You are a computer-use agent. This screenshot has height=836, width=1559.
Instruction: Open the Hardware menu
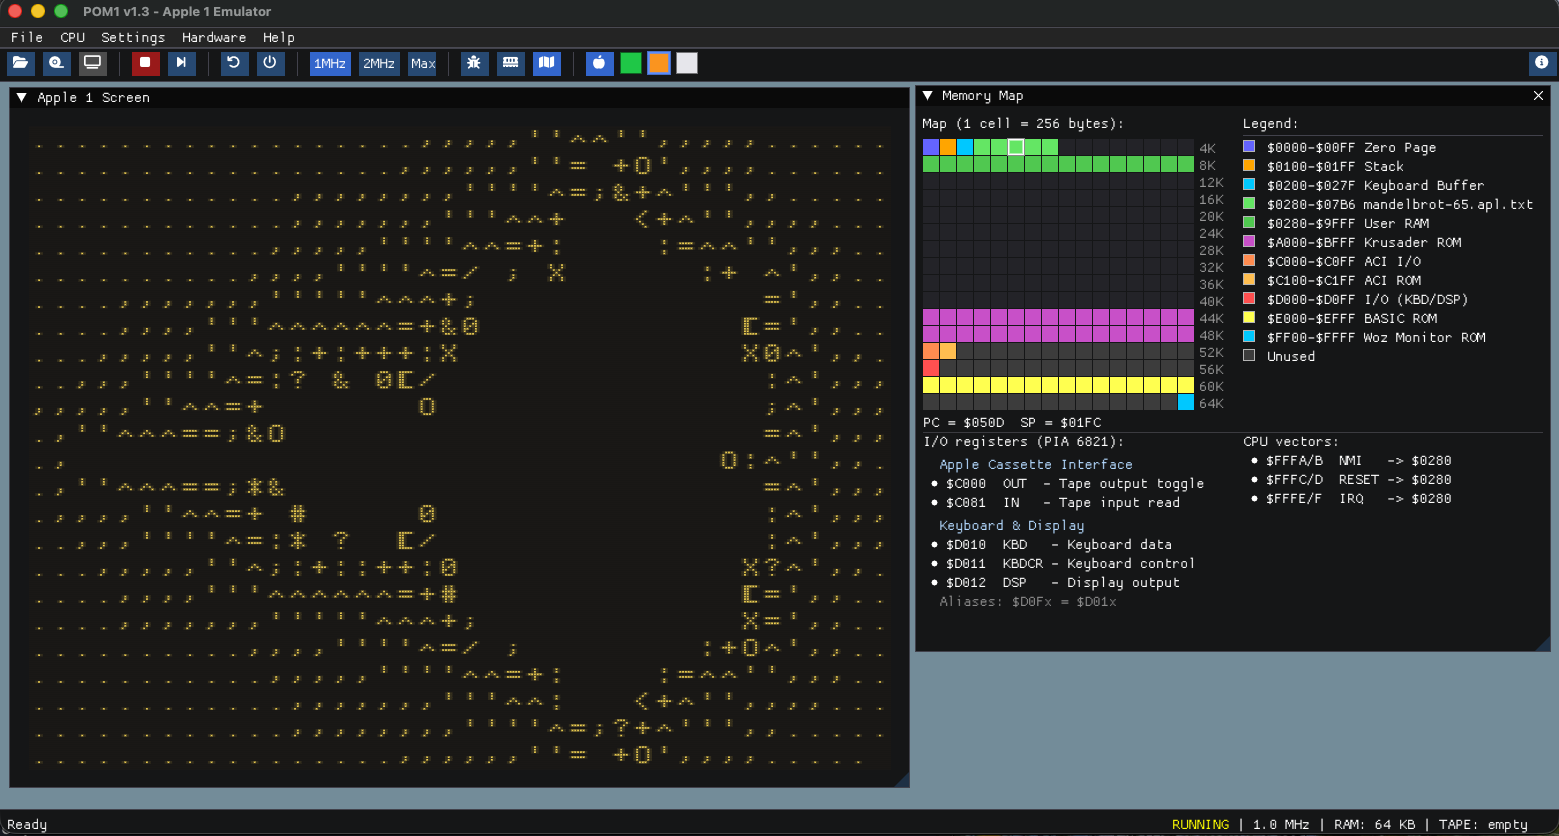213,37
